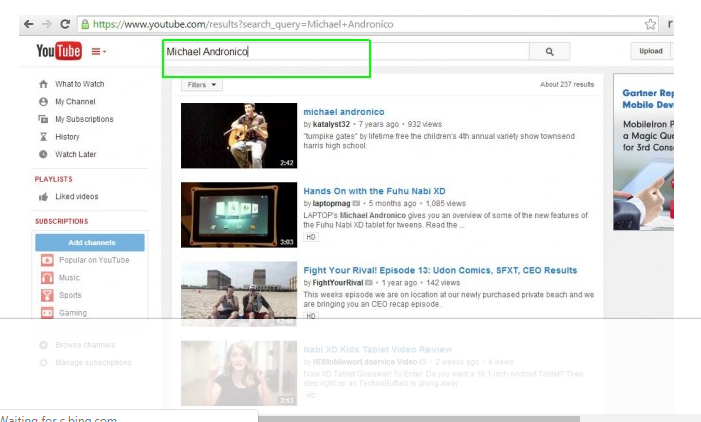Open My Subscriptions

coord(84,119)
